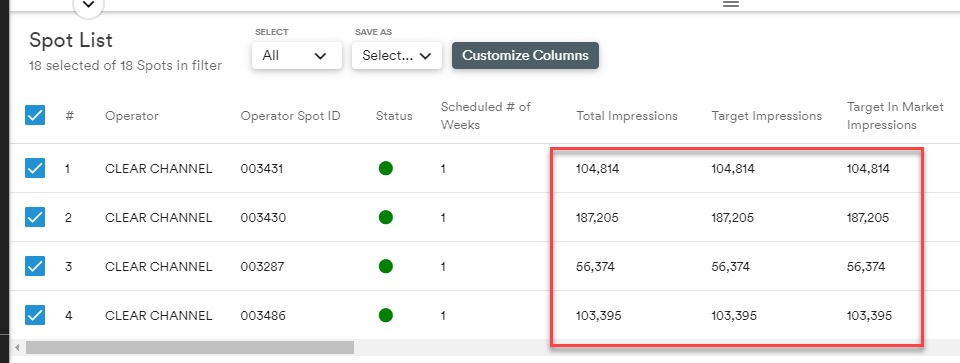Viewport: 960px width, 363px height.
Task: Uncheck the checkbox for spot row 4
Action: 35,315
